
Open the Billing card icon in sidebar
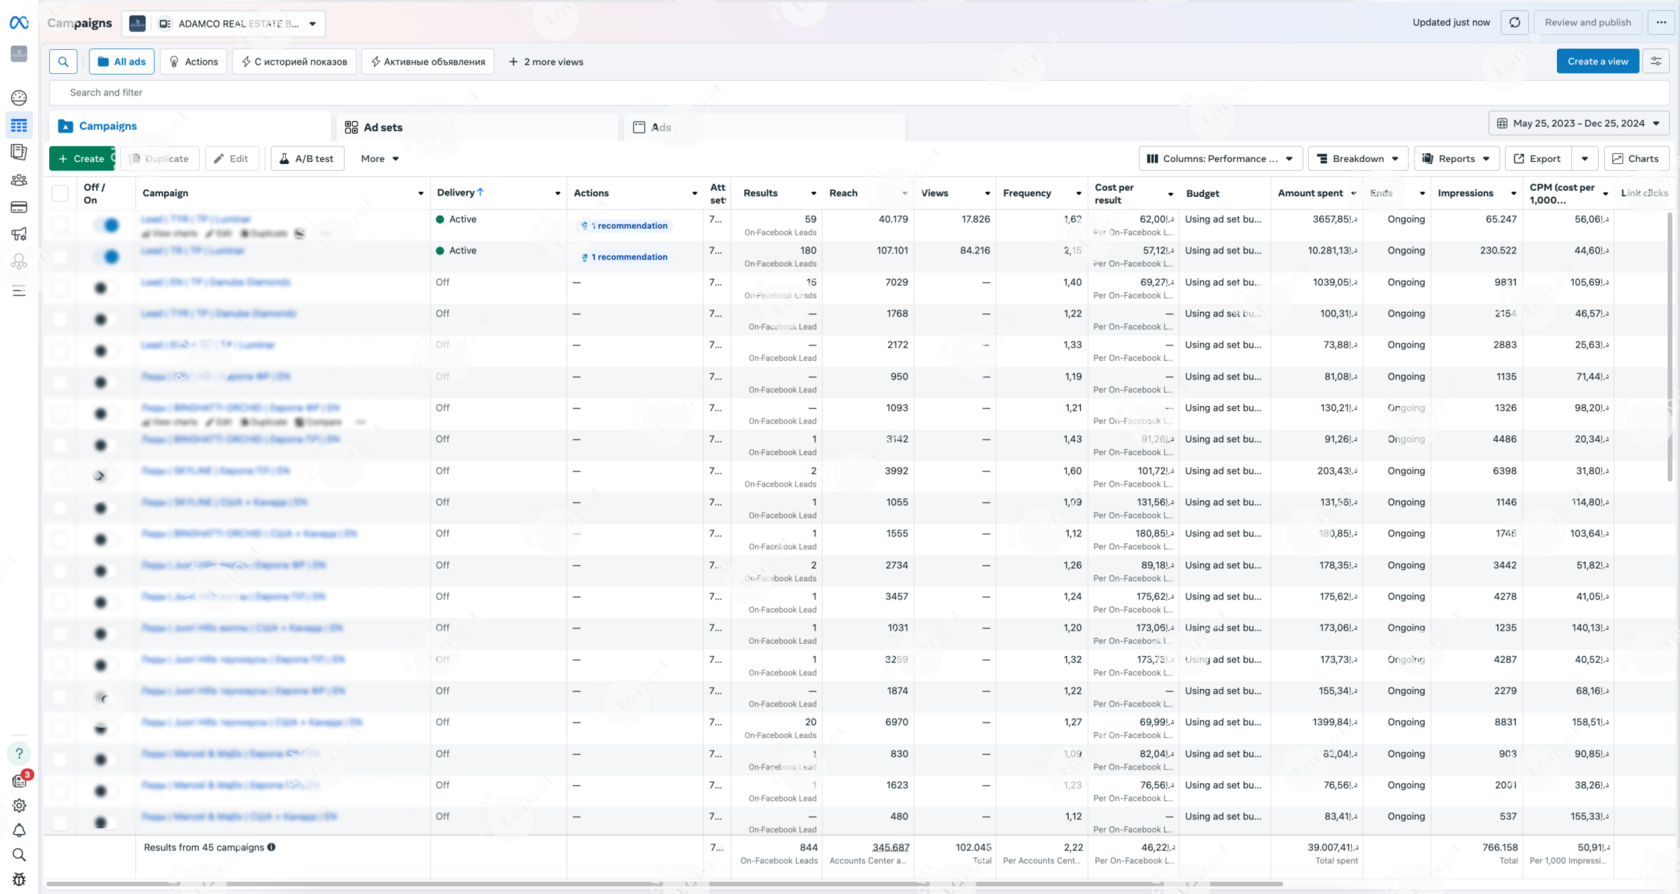click(x=19, y=208)
